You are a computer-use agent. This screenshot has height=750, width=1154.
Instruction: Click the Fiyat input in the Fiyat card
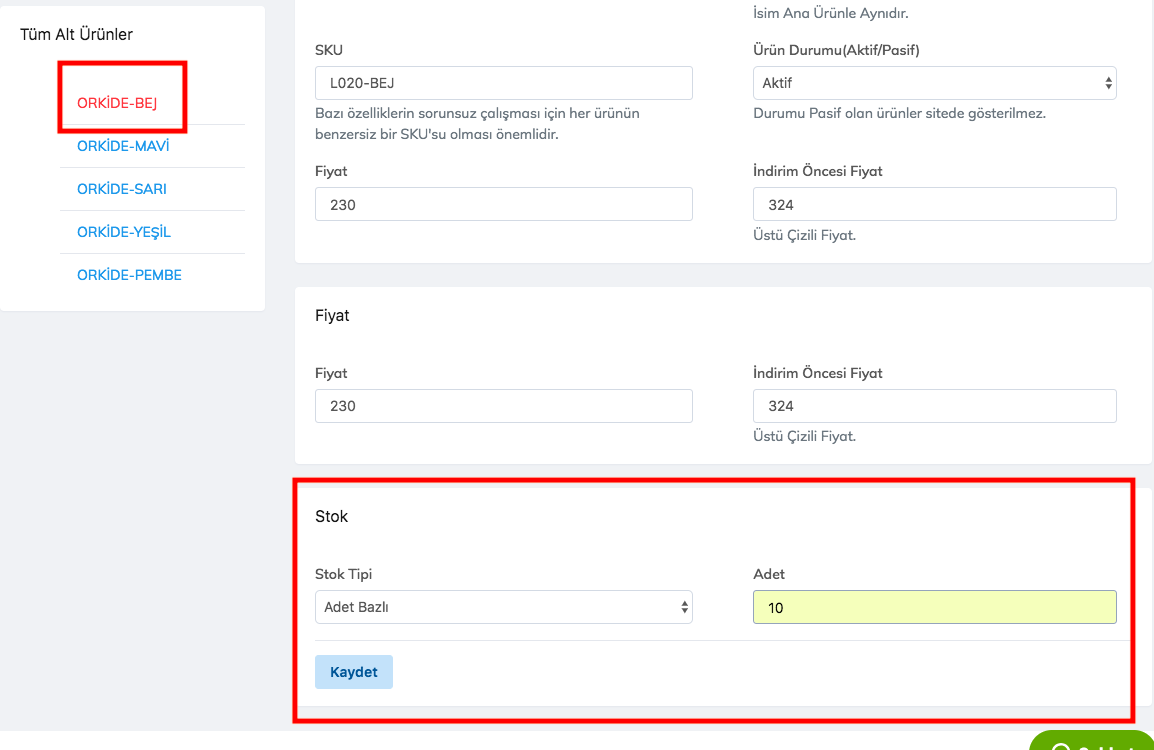tap(503, 407)
